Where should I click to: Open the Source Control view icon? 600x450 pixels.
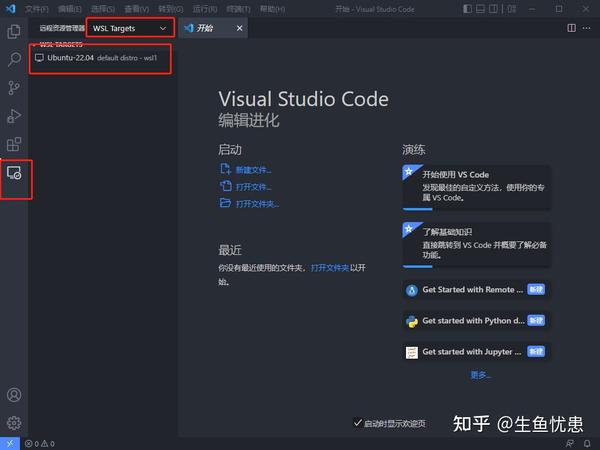(x=14, y=88)
